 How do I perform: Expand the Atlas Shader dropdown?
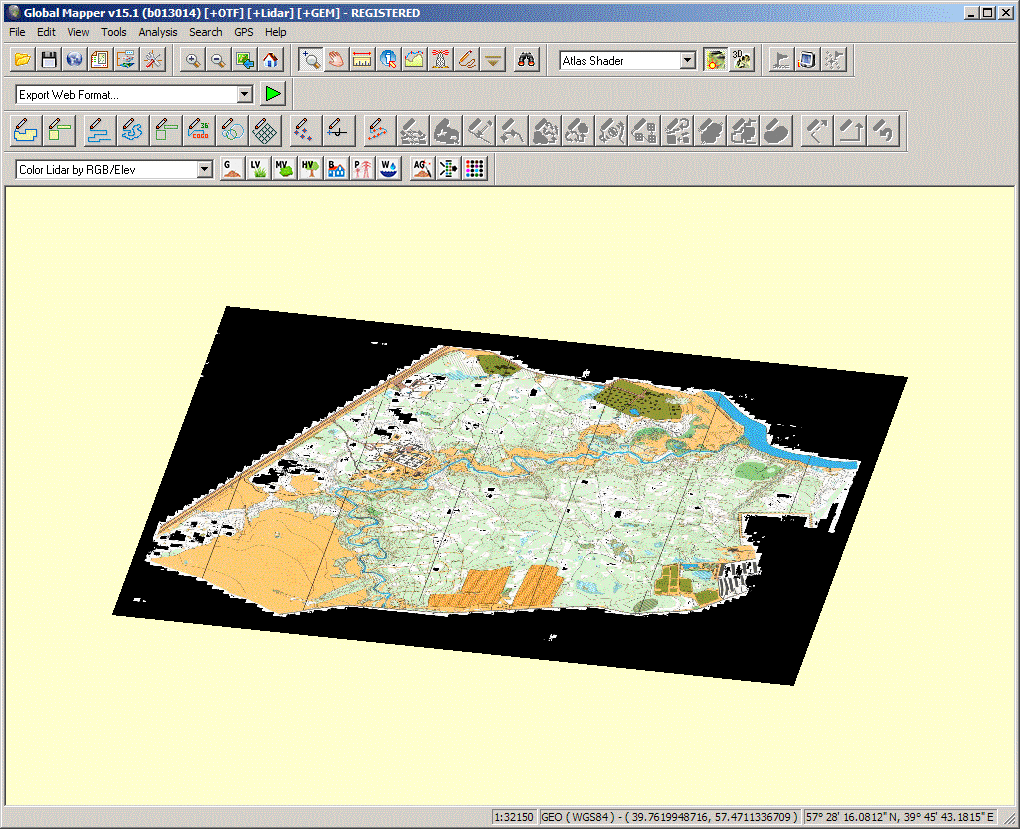tap(687, 61)
